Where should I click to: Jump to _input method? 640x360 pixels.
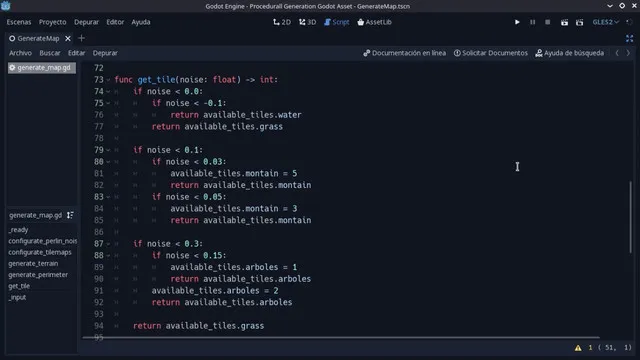(x=17, y=297)
